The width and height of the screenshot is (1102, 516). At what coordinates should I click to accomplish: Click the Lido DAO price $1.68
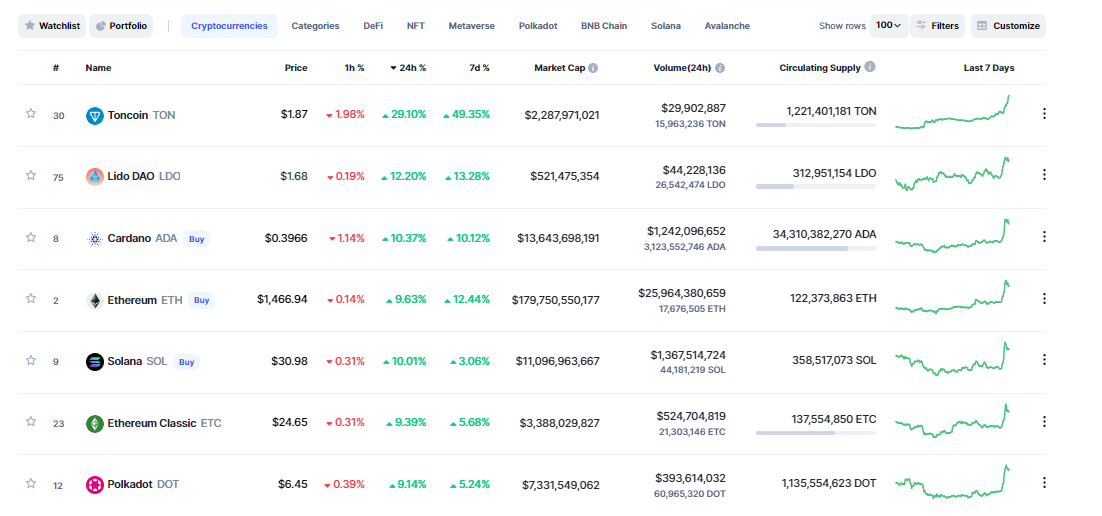[x=294, y=176]
